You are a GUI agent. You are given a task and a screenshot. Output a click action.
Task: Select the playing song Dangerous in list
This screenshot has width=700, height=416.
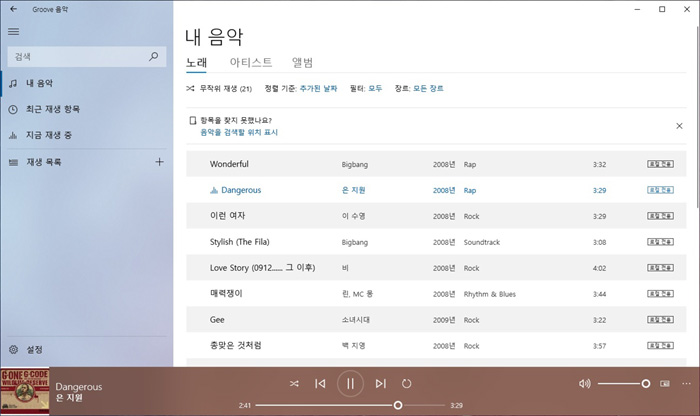pos(241,190)
